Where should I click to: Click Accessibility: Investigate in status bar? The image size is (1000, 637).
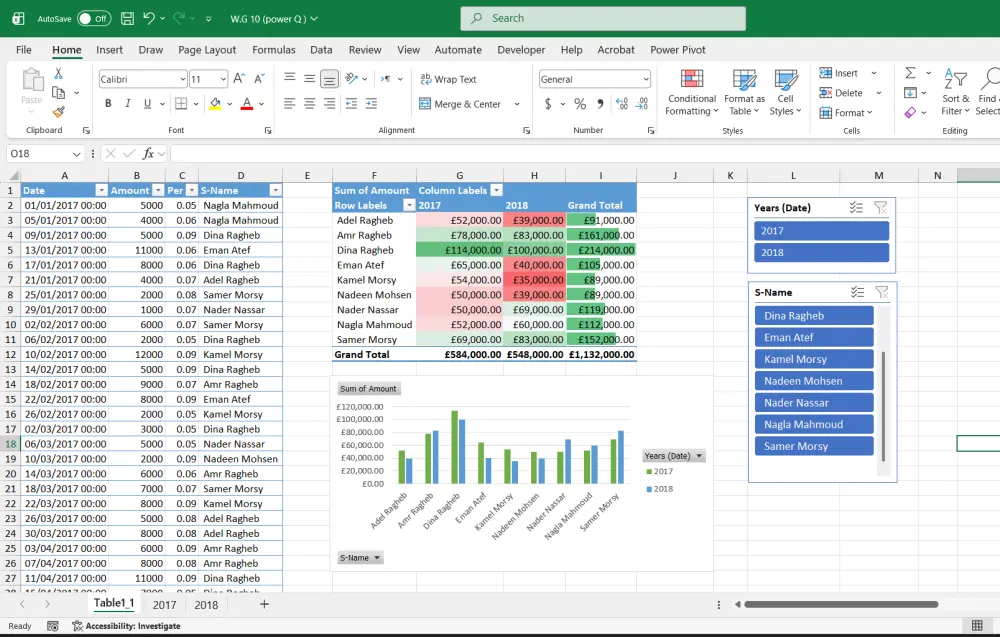click(126, 626)
